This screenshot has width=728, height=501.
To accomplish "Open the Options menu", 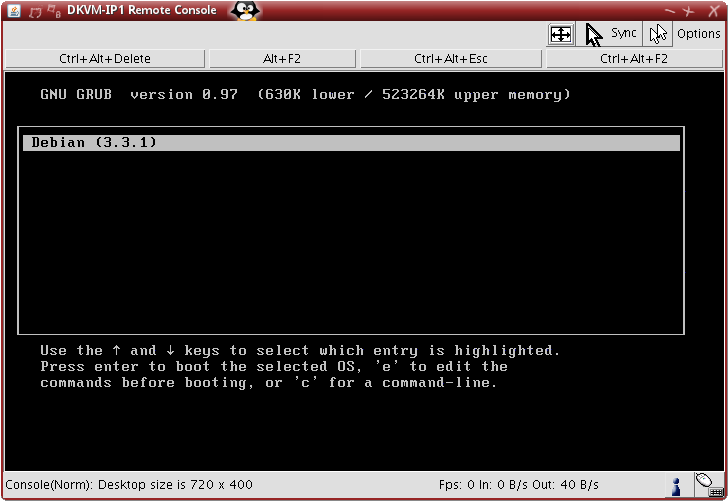I will [698, 34].
